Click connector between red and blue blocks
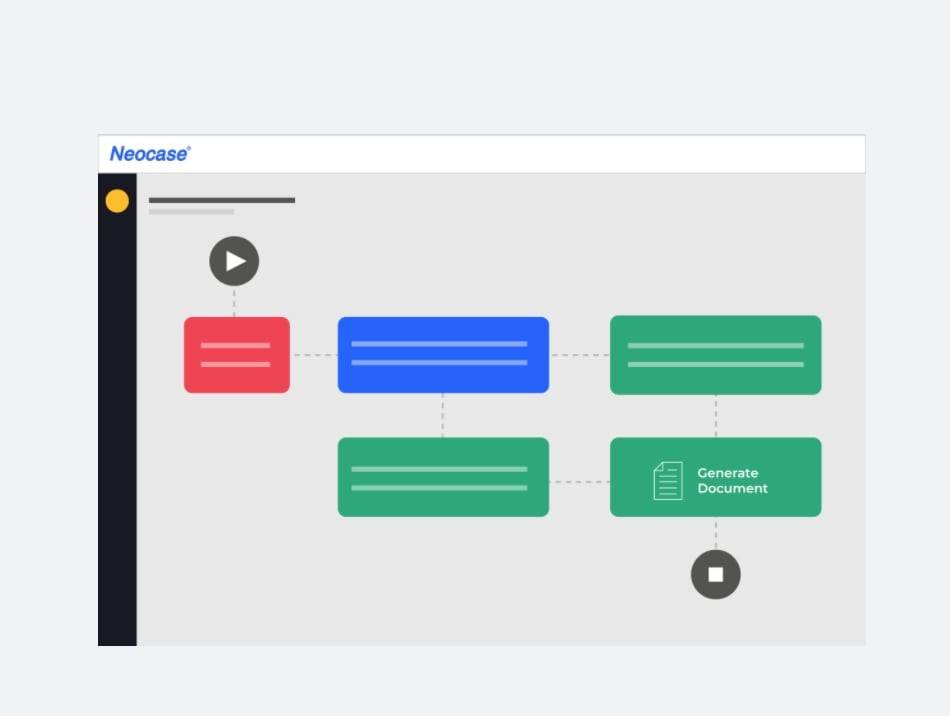Viewport: 950px width, 716px height. pos(314,355)
